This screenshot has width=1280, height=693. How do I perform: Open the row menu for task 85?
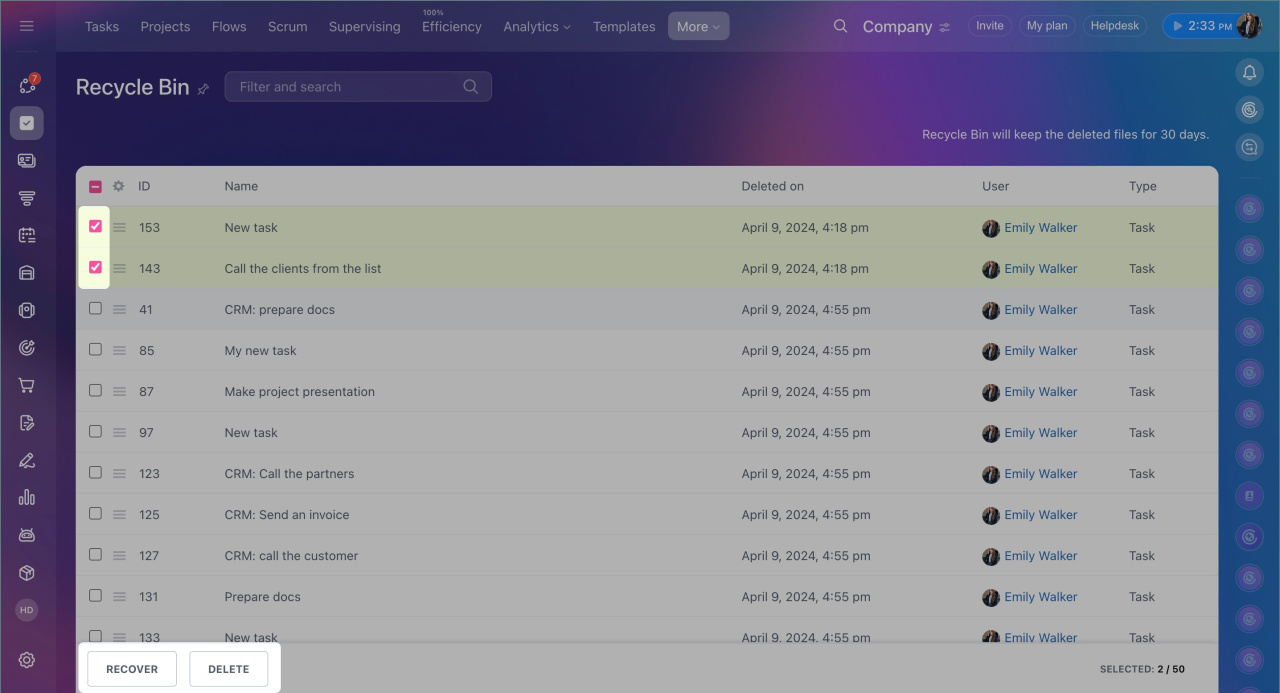click(x=119, y=351)
